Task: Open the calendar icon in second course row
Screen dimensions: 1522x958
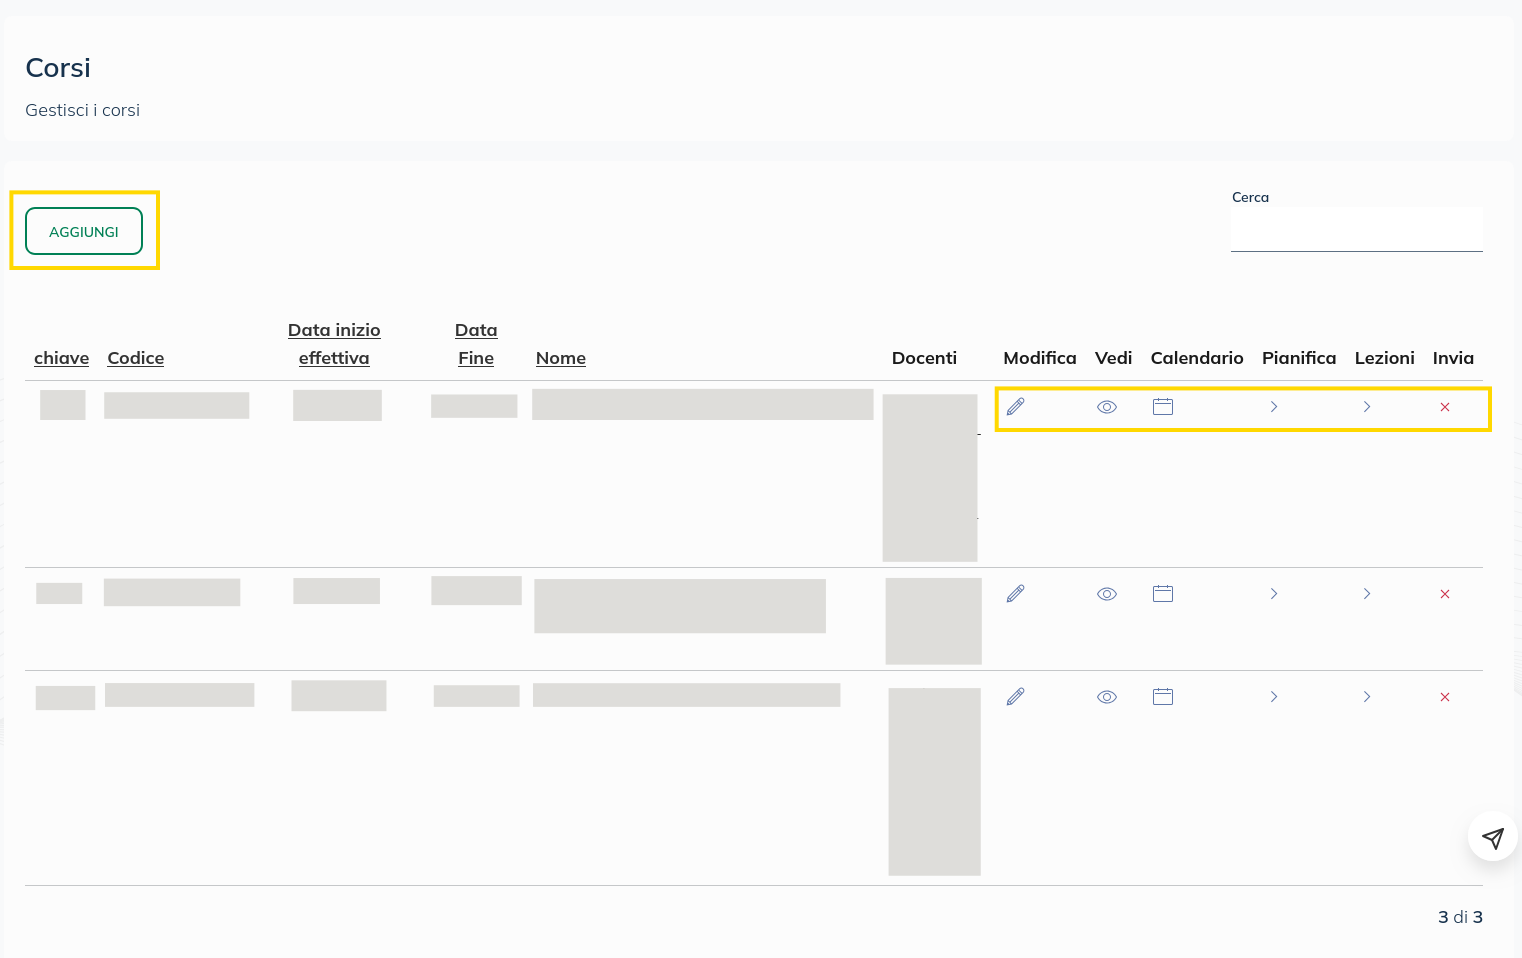Action: (1162, 594)
